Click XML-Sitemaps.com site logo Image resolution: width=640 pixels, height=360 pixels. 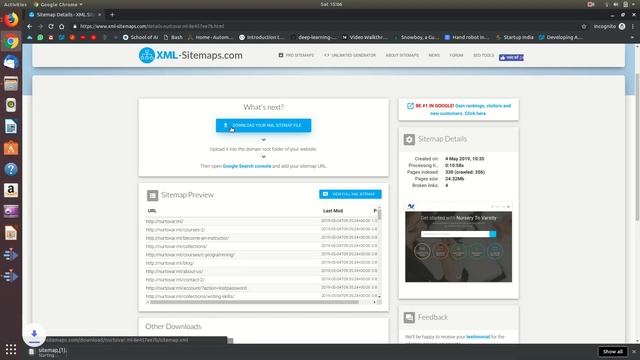click(x=191, y=55)
